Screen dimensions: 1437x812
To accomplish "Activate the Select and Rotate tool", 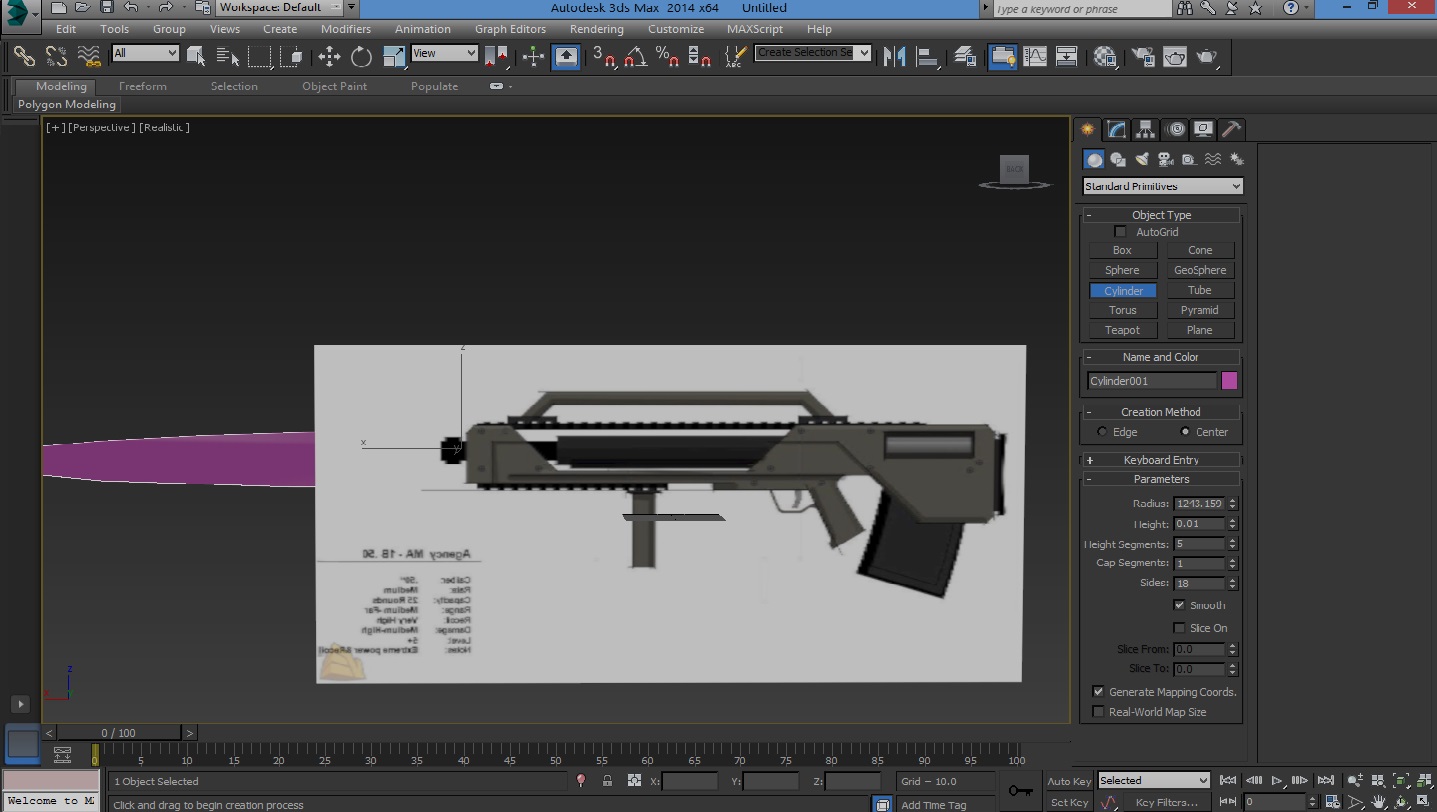I will point(361,56).
